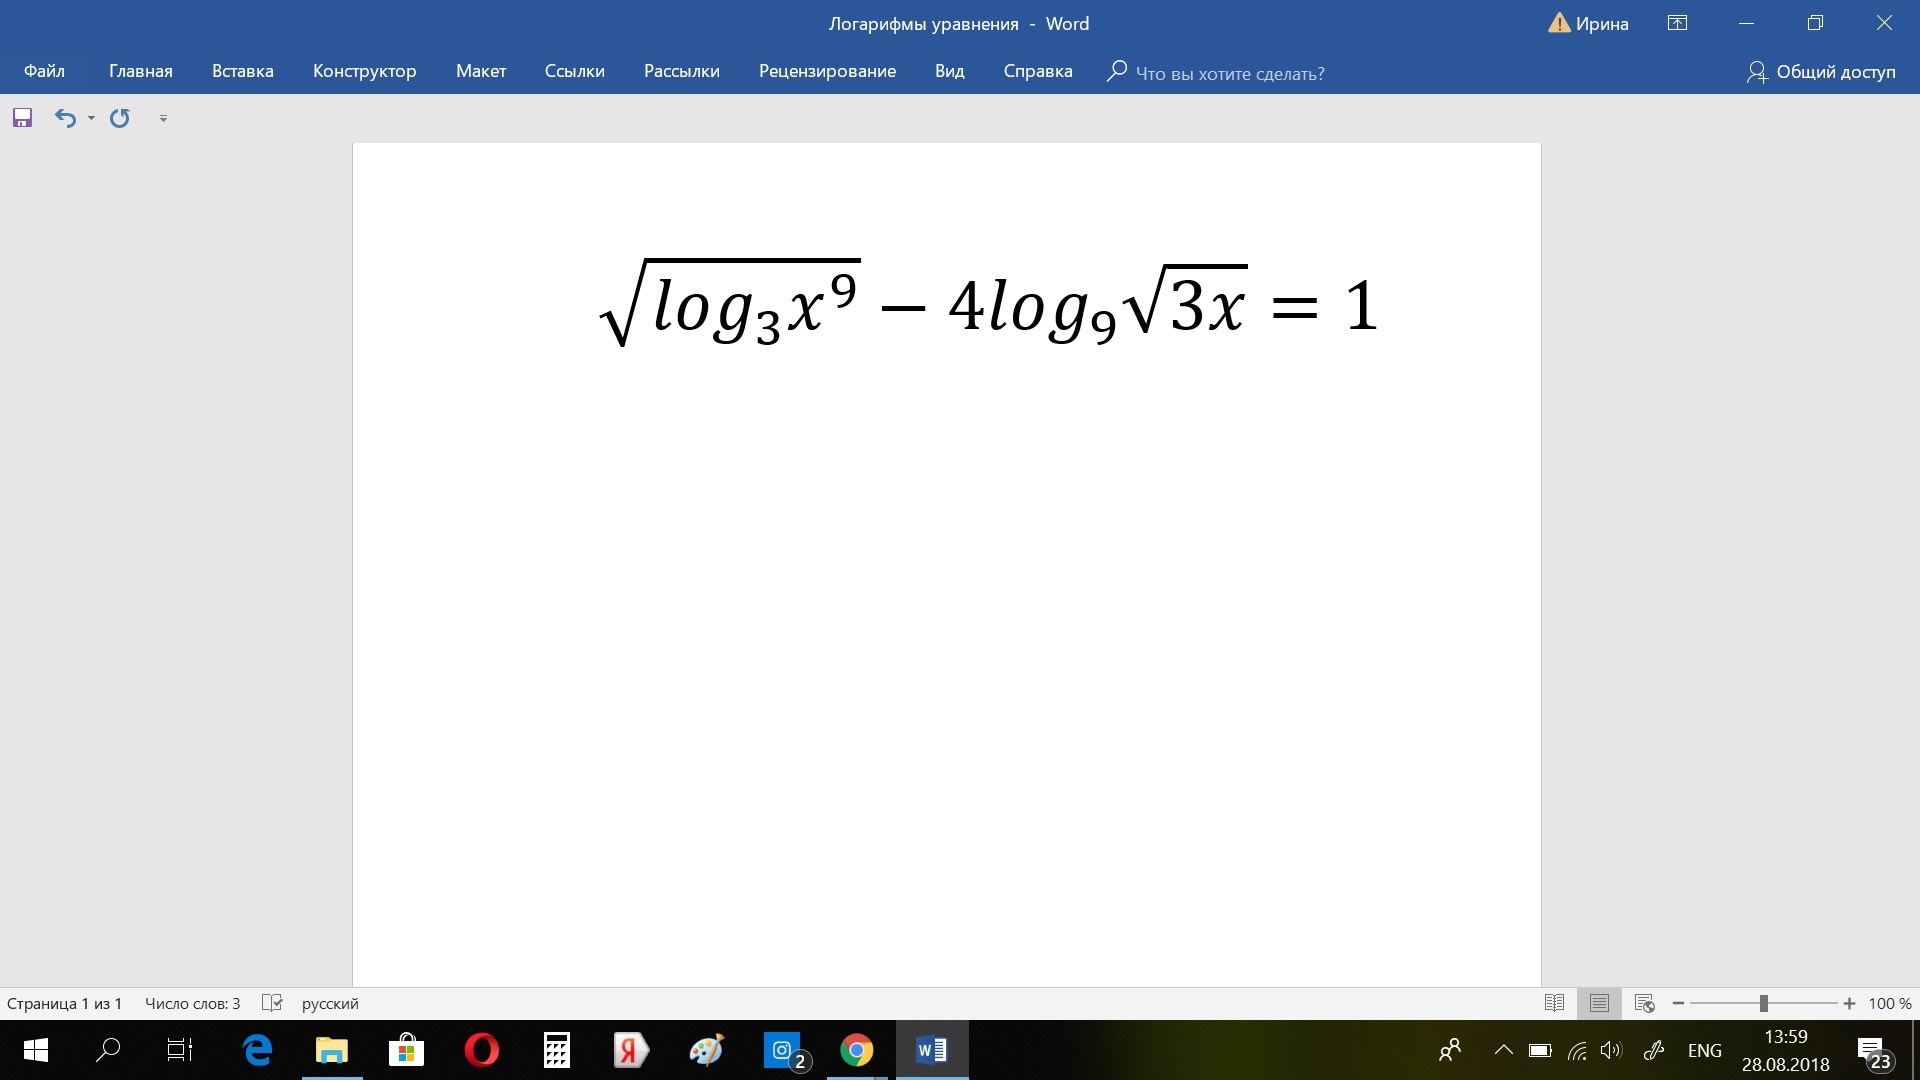This screenshot has width=1920, height=1080.
Task: Click the Redo/Repeat icon
Action: pyautogui.click(x=120, y=118)
